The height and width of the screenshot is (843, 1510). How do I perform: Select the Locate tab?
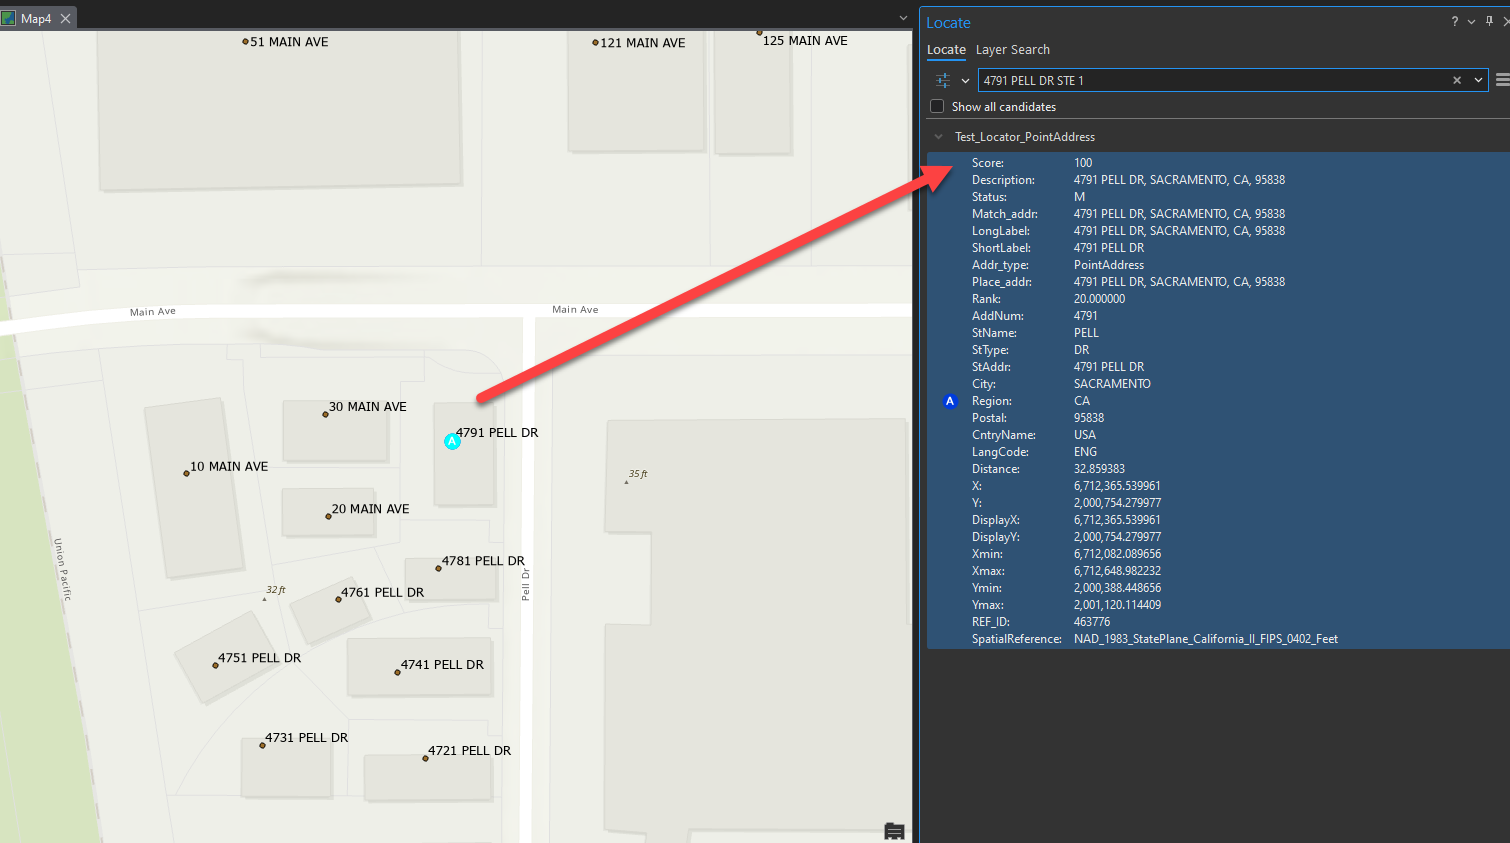pos(946,49)
